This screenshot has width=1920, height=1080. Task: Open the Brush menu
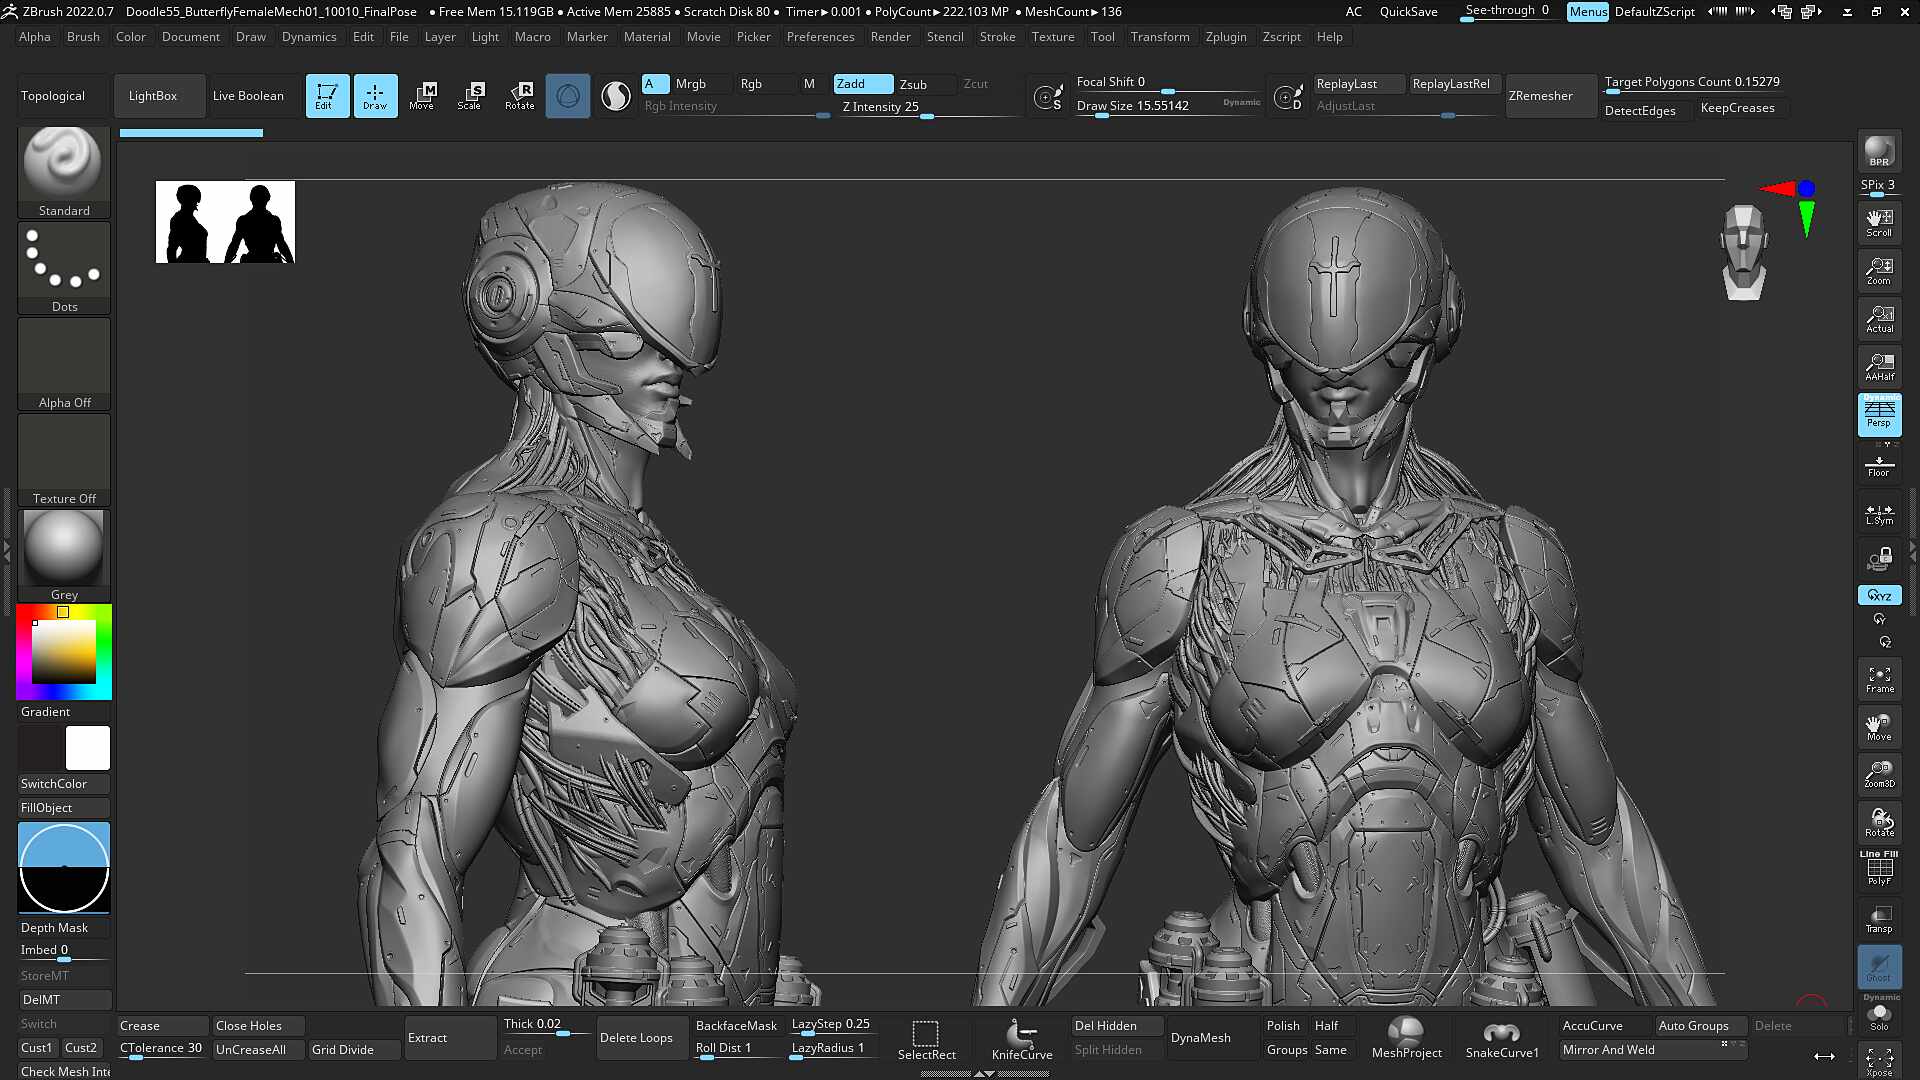click(x=83, y=37)
